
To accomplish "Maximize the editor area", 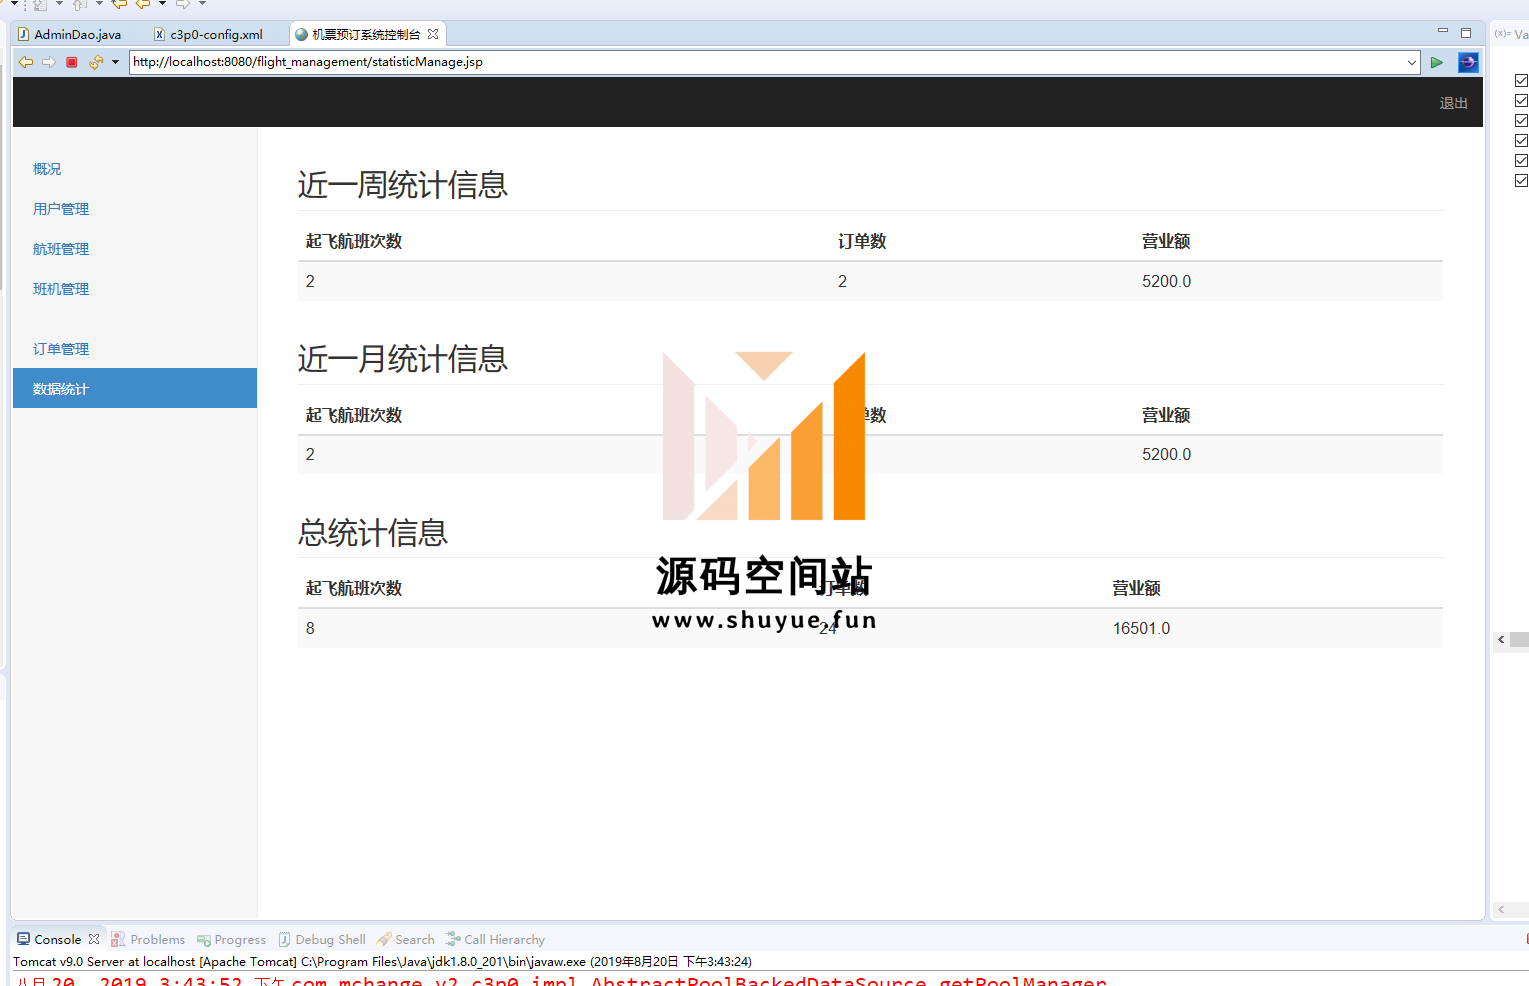I will 1466,32.
